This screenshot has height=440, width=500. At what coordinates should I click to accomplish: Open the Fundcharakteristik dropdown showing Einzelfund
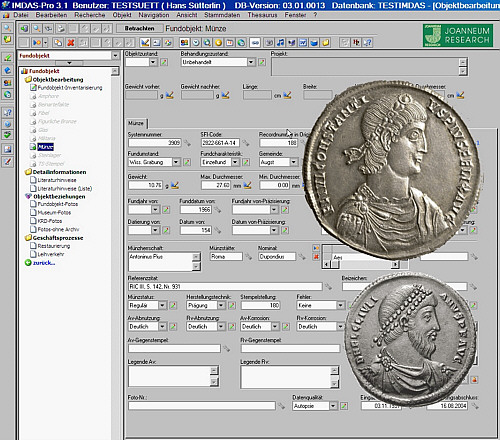coord(235,162)
